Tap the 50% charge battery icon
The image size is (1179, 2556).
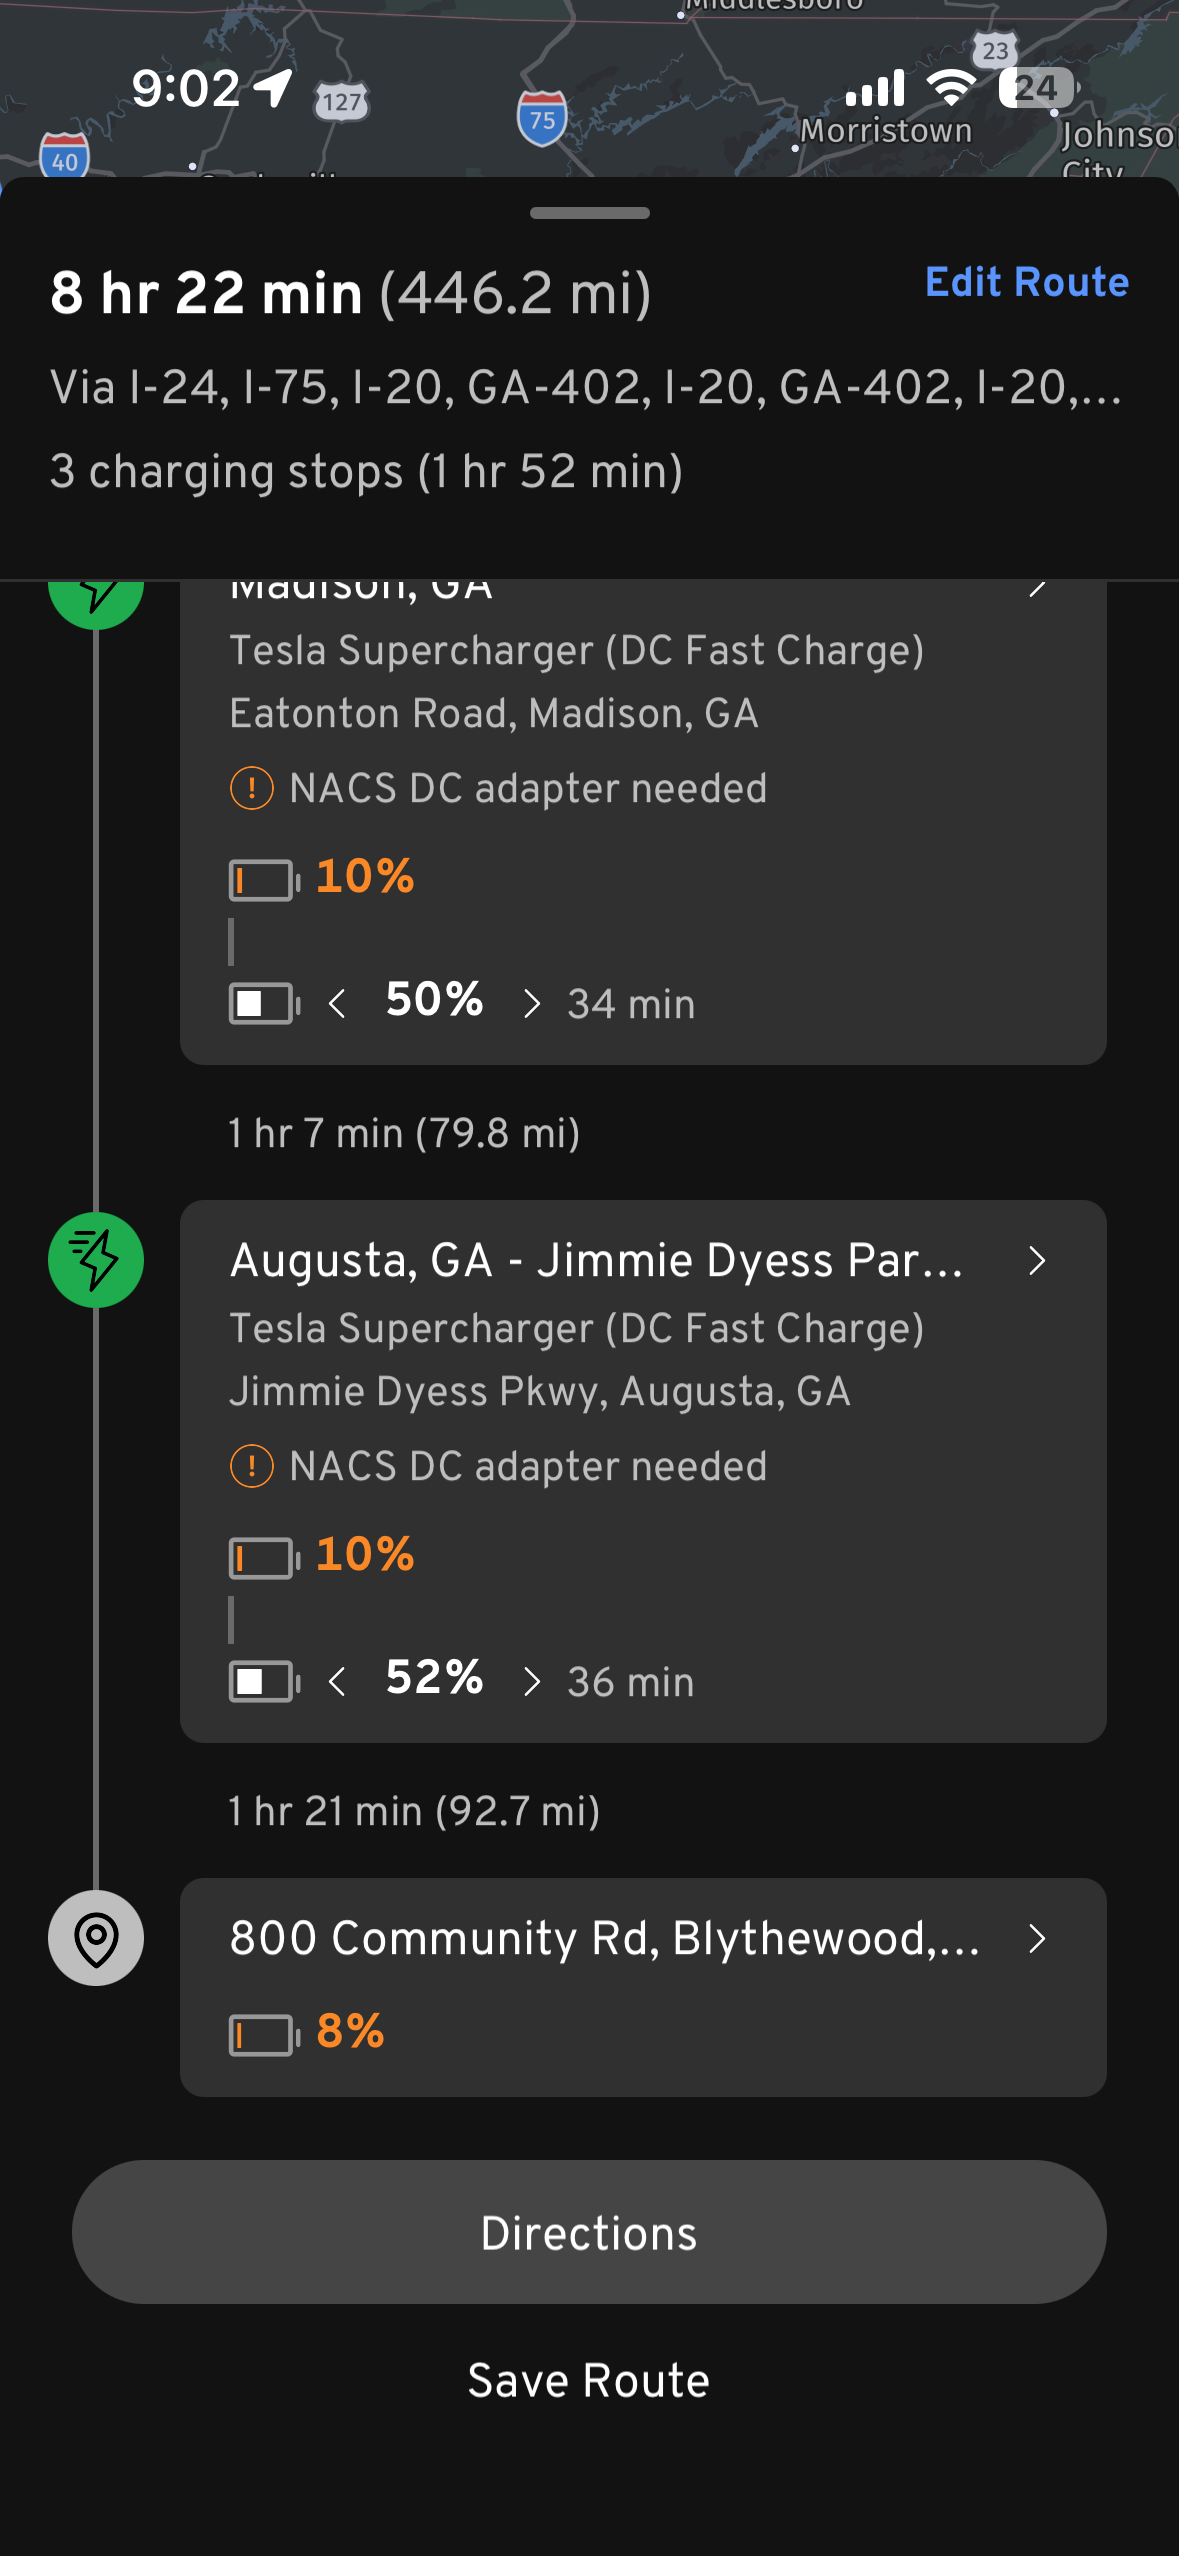[264, 1003]
